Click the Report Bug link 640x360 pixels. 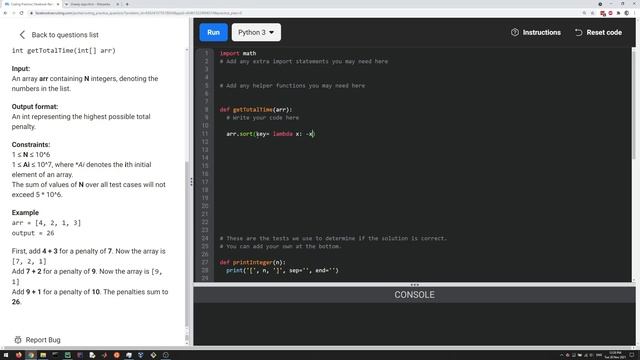38,340
